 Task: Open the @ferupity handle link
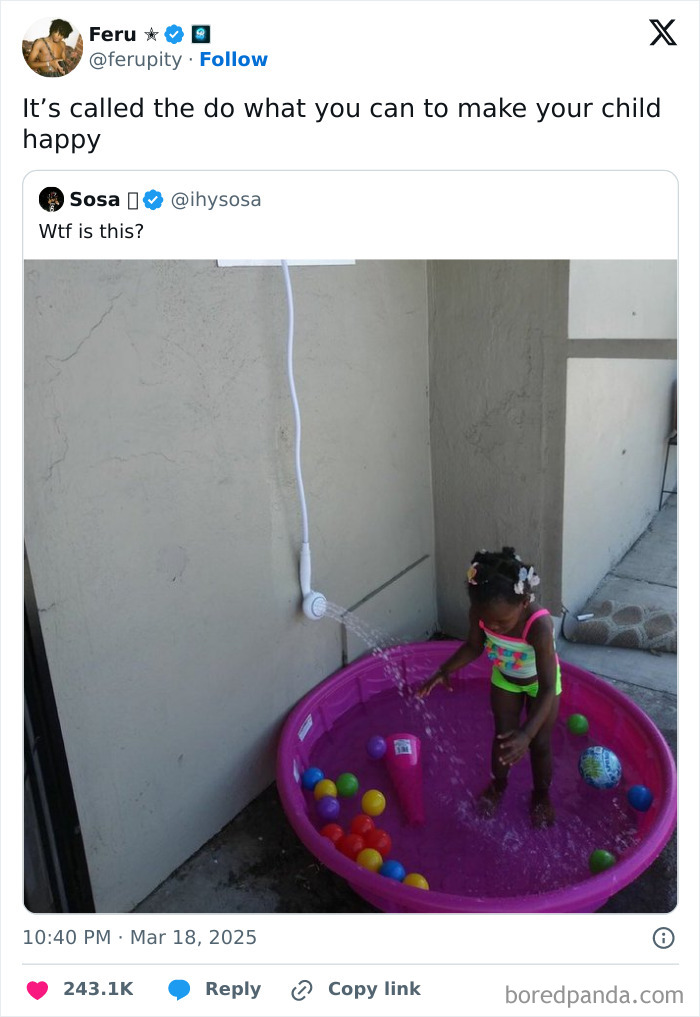pyautogui.click(x=136, y=60)
